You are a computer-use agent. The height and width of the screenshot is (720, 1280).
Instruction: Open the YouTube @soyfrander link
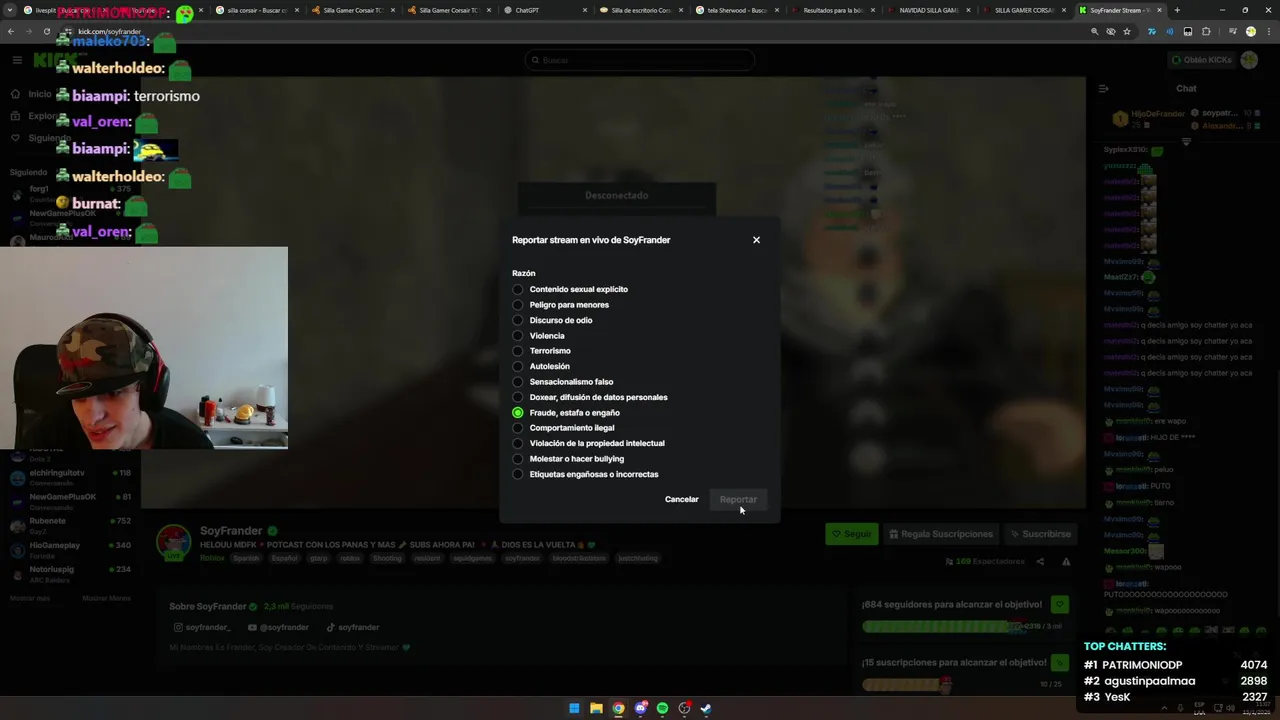tap(278, 627)
